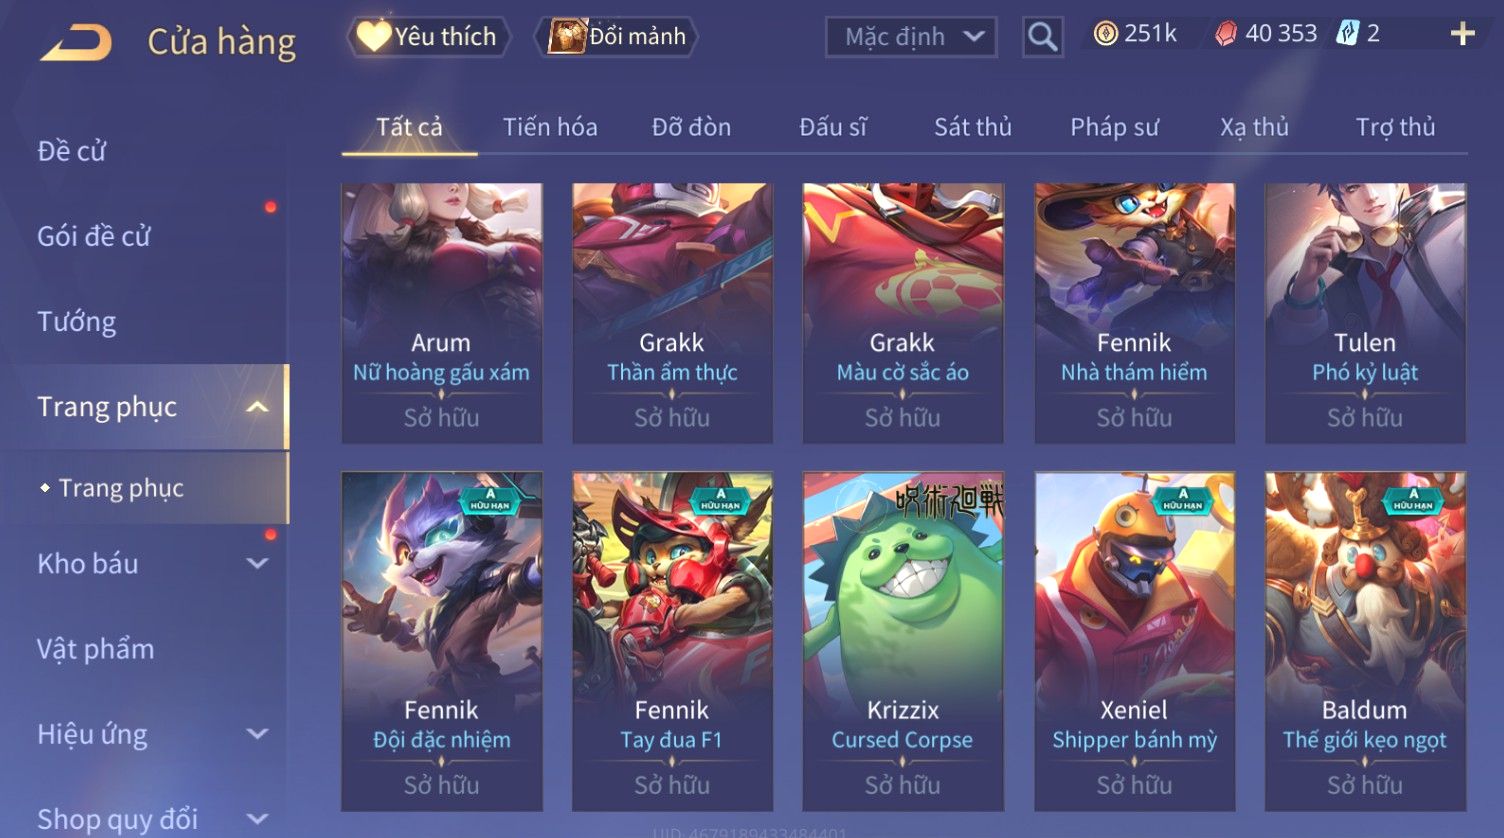The height and width of the screenshot is (838, 1504).
Task: Switch to the Pháp sư tab
Action: [1114, 127]
